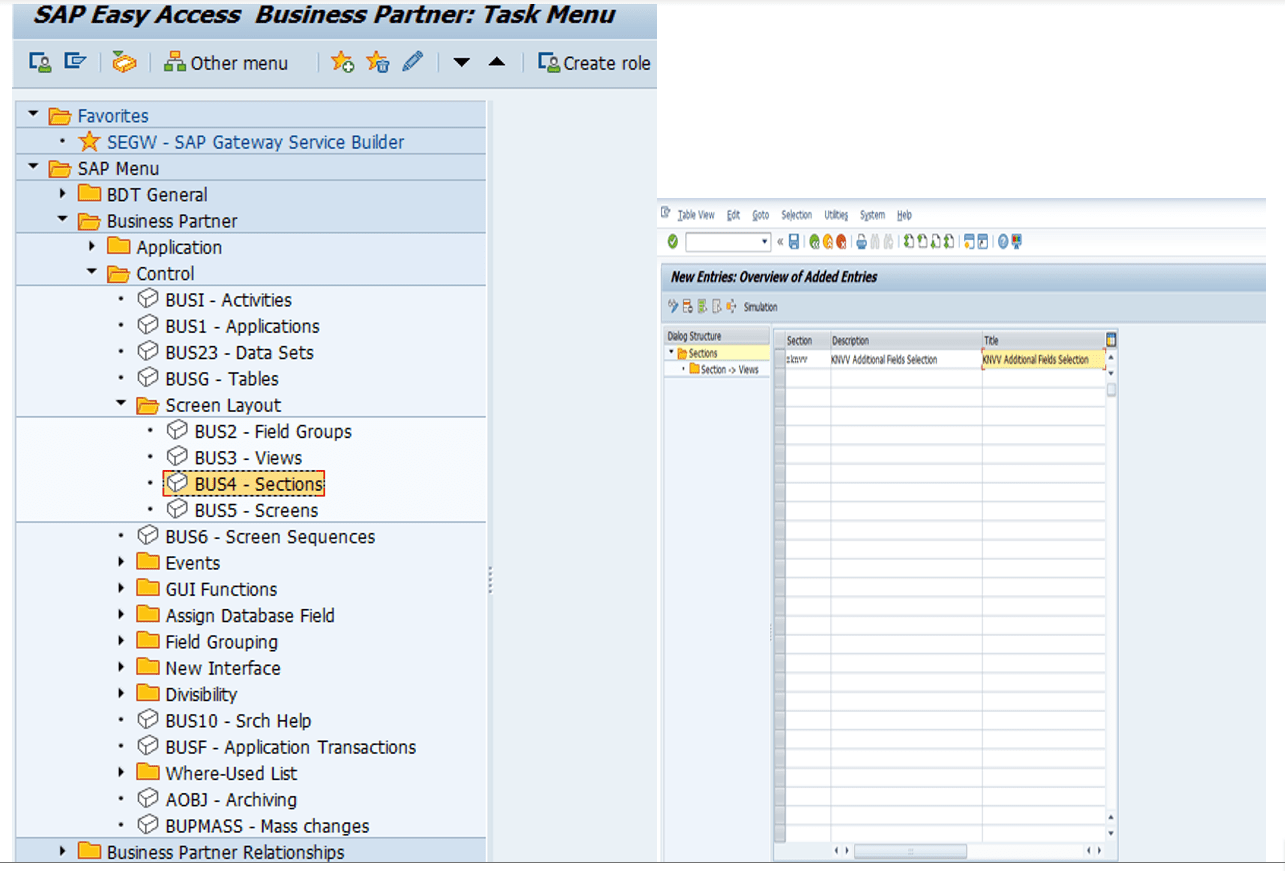Open the Goto menu
This screenshot has width=1285, height=871.
coord(761,215)
